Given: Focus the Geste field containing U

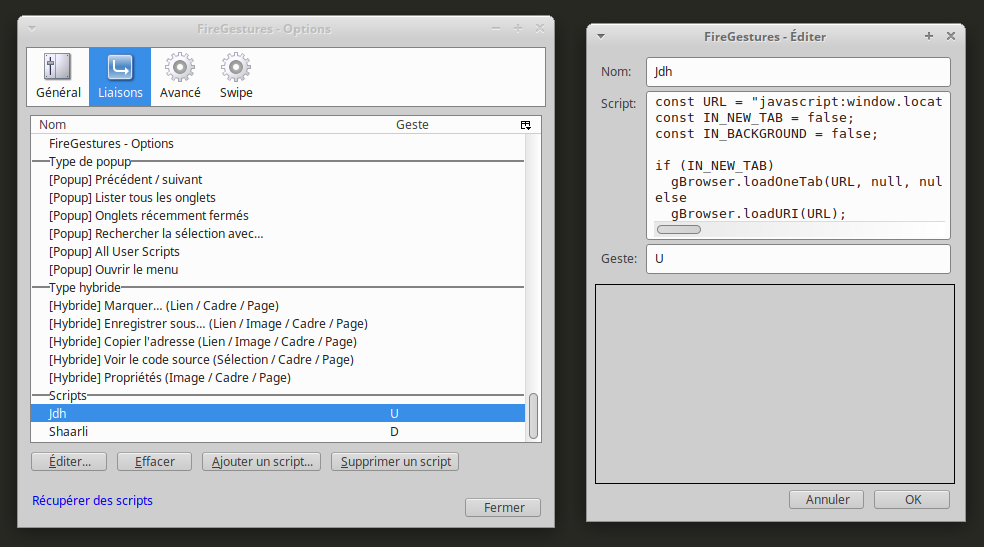Looking at the screenshot, I should (x=798, y=258).
